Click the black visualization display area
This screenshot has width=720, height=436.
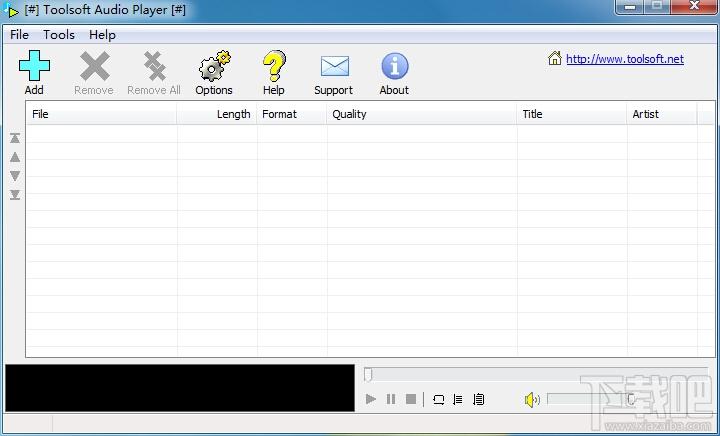(x=180, y=388)
